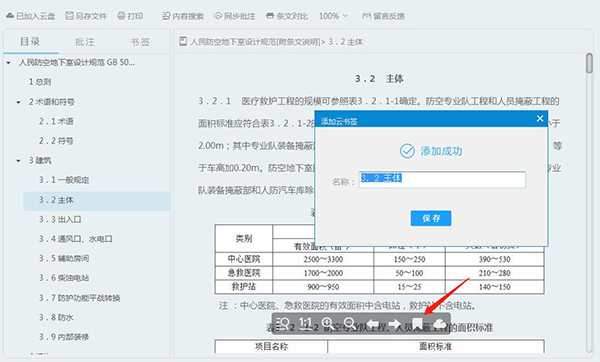Click the 1:1 actual size icon
This screenshot has width=600, height=362.
[305, 323]
